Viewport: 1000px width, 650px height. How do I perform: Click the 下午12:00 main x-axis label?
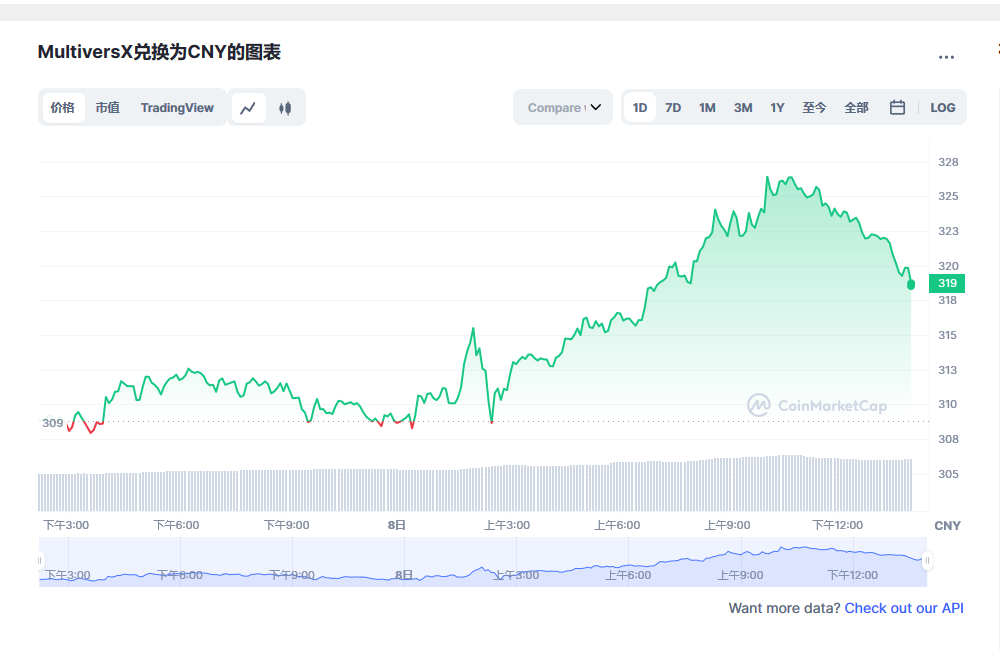tap(837, 525)
